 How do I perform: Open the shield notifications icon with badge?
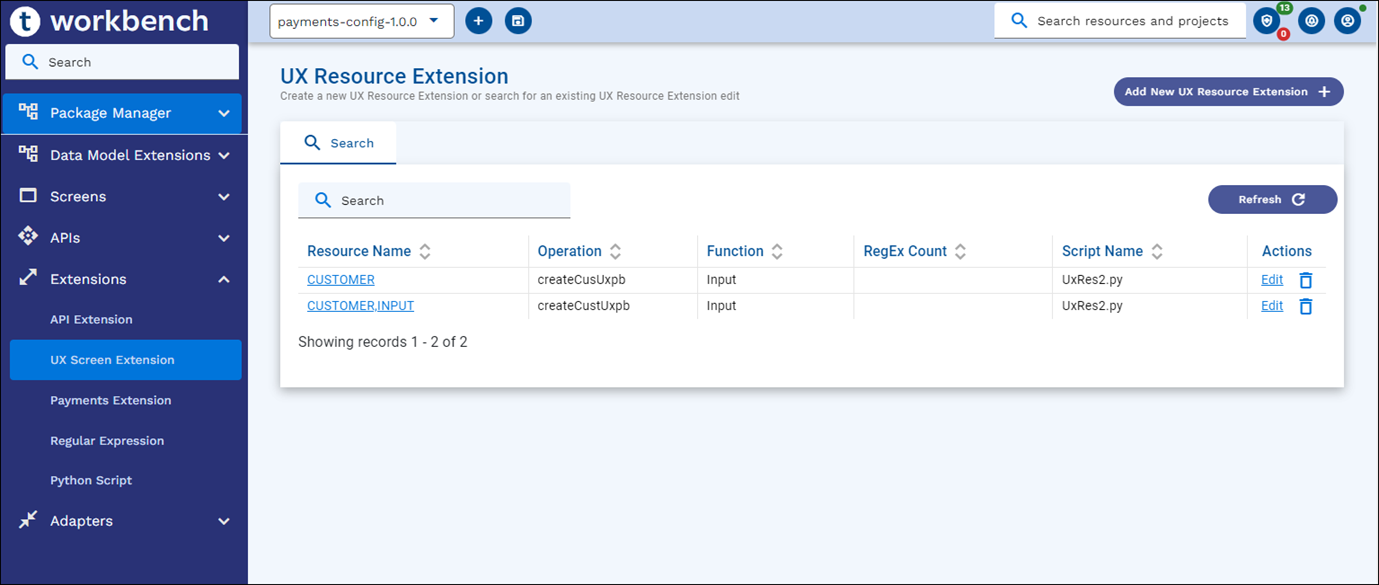pos(1268,21)
